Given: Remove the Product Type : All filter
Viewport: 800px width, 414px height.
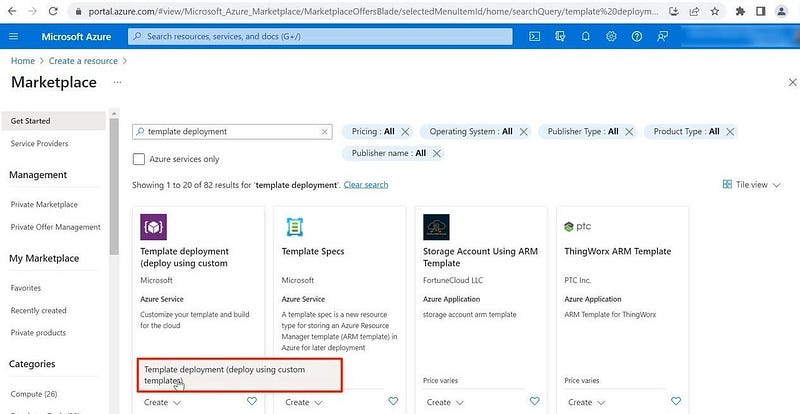Looking at the screenshot, I should point(730,132).
